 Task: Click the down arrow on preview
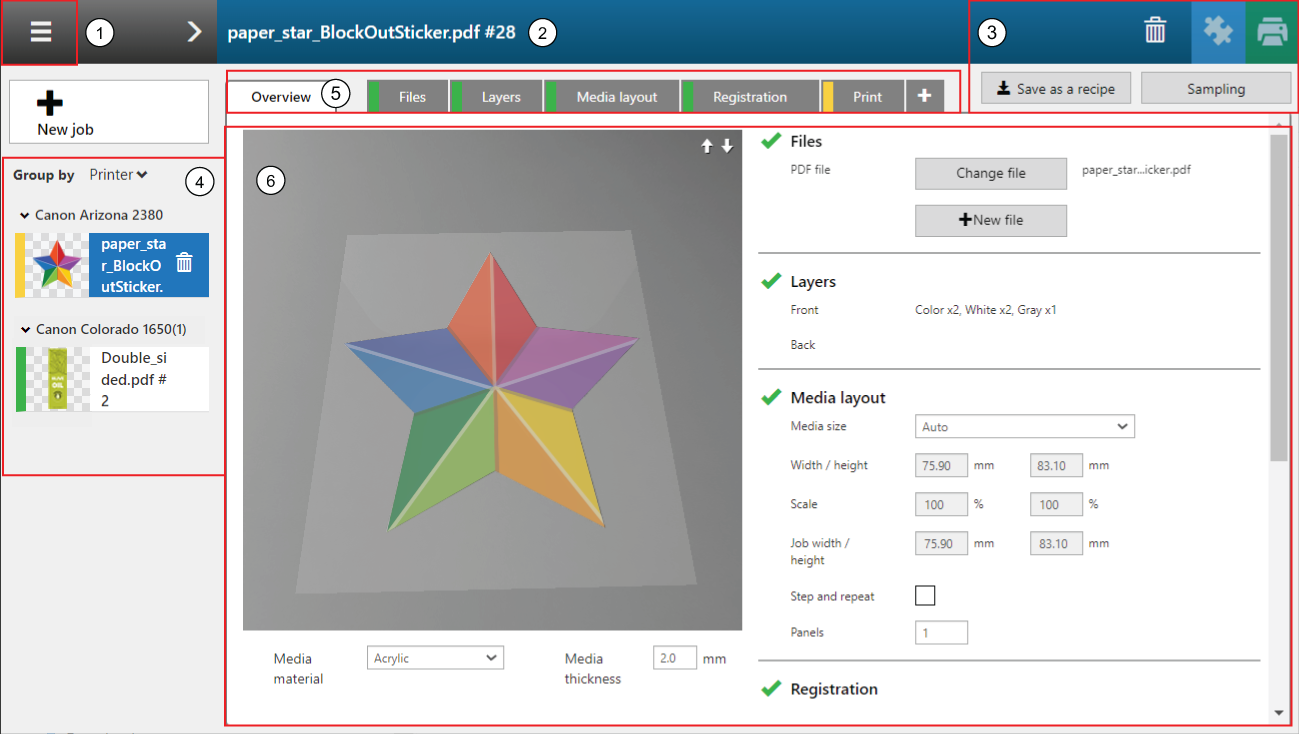point(727,146)
